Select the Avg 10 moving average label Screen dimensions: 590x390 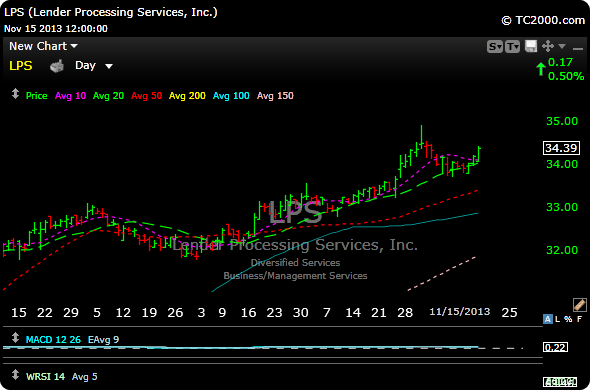70,96
